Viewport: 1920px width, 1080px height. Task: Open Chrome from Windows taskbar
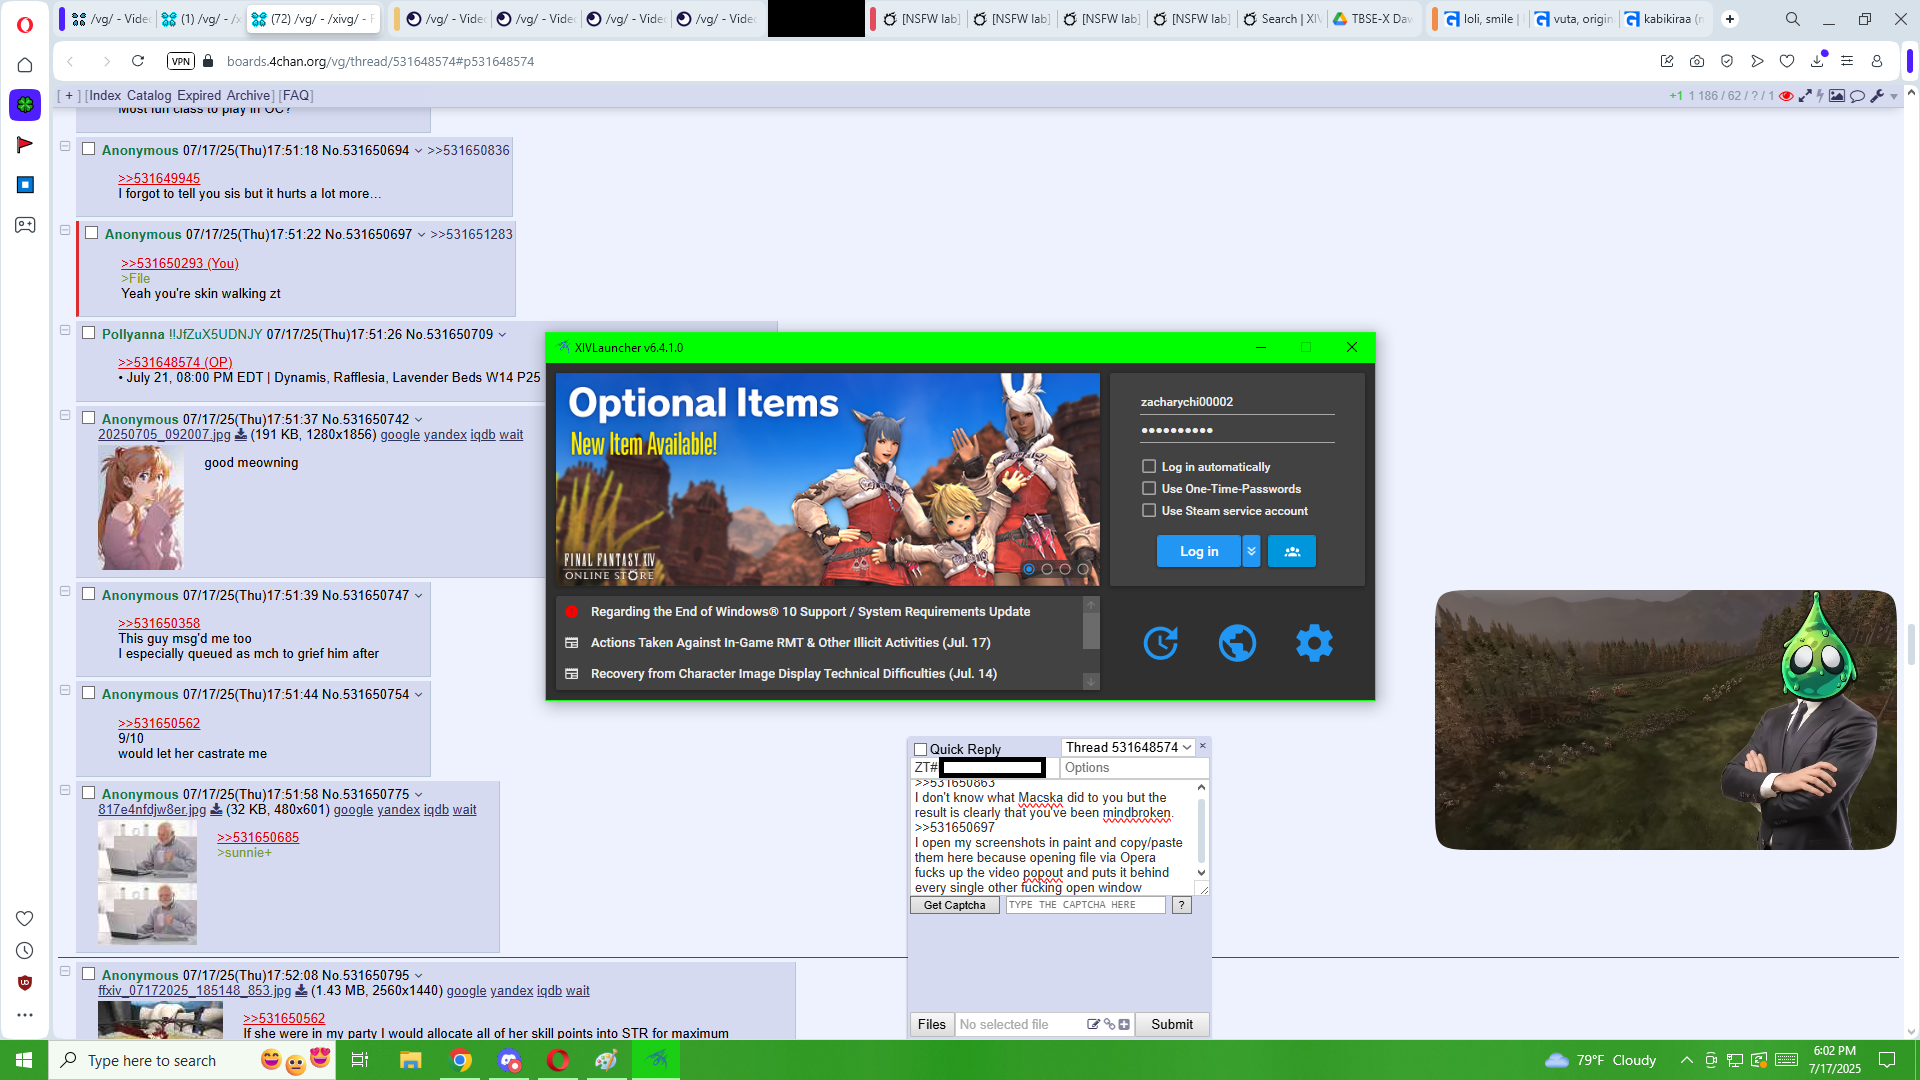pos(460,1060)
